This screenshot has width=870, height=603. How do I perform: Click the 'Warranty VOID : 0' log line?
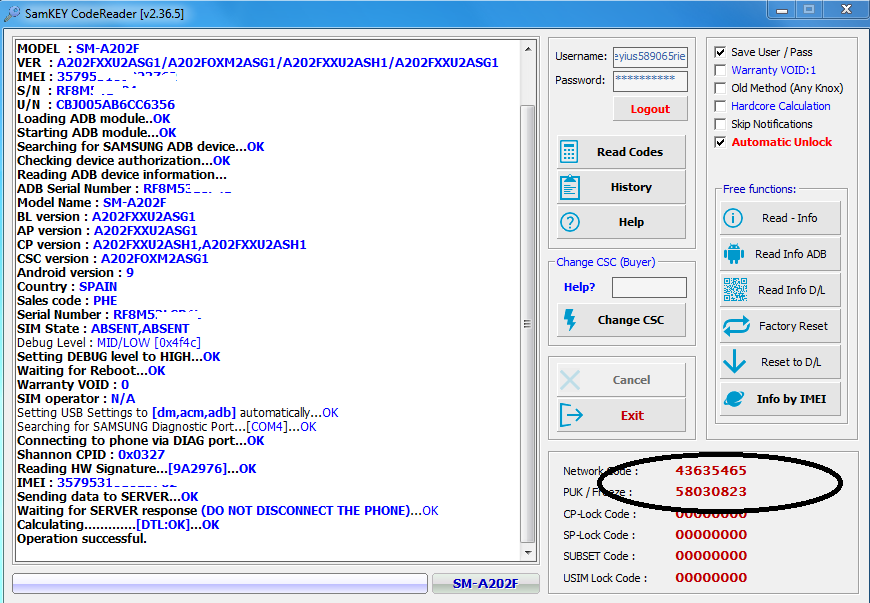73,385
